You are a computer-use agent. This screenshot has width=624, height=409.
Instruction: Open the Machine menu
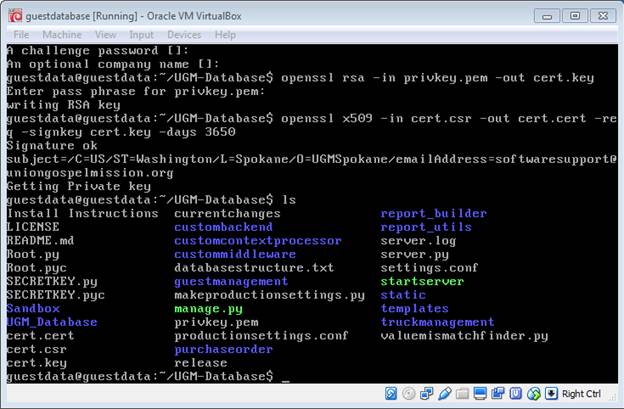[x=61, y=34]
